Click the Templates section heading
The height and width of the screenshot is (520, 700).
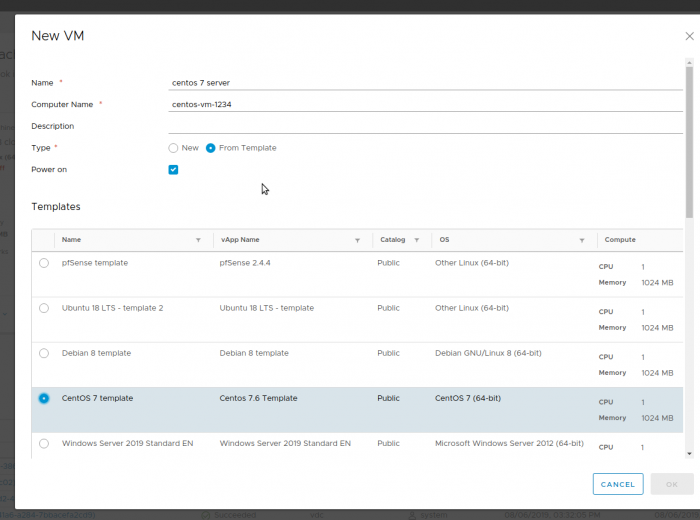click(56, 207)
